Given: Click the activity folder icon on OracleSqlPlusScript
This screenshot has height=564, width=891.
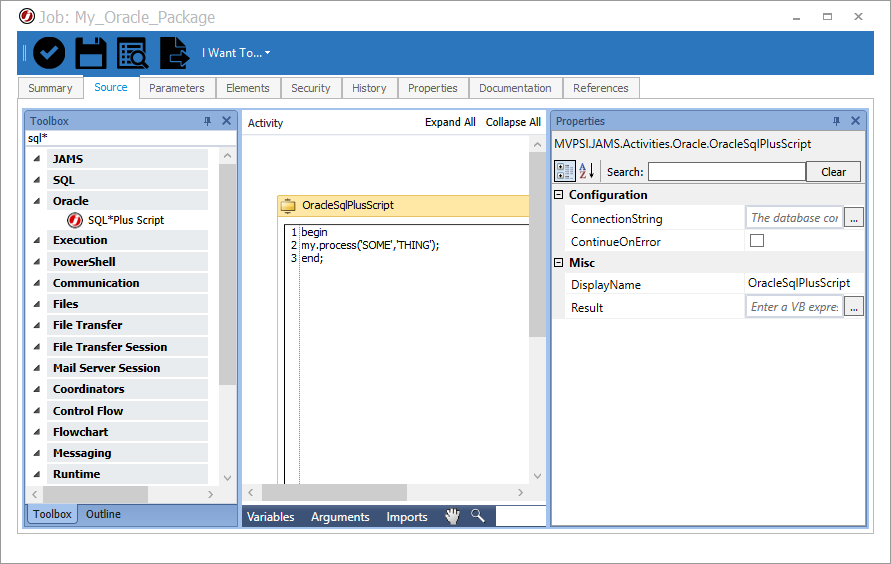Looking at the screenshot, I should pos(288,206).
